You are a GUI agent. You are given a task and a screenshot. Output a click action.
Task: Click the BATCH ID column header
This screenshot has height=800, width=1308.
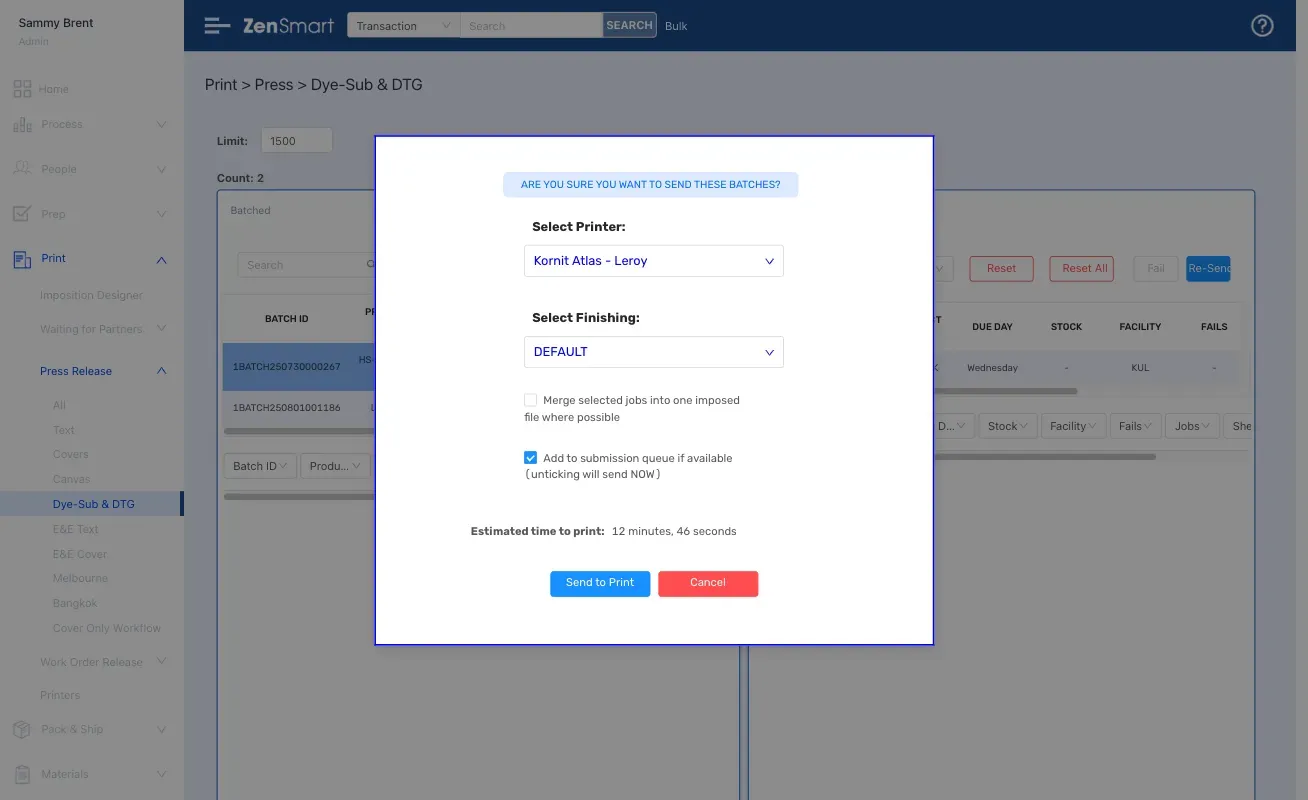click(x=287, y=319)
